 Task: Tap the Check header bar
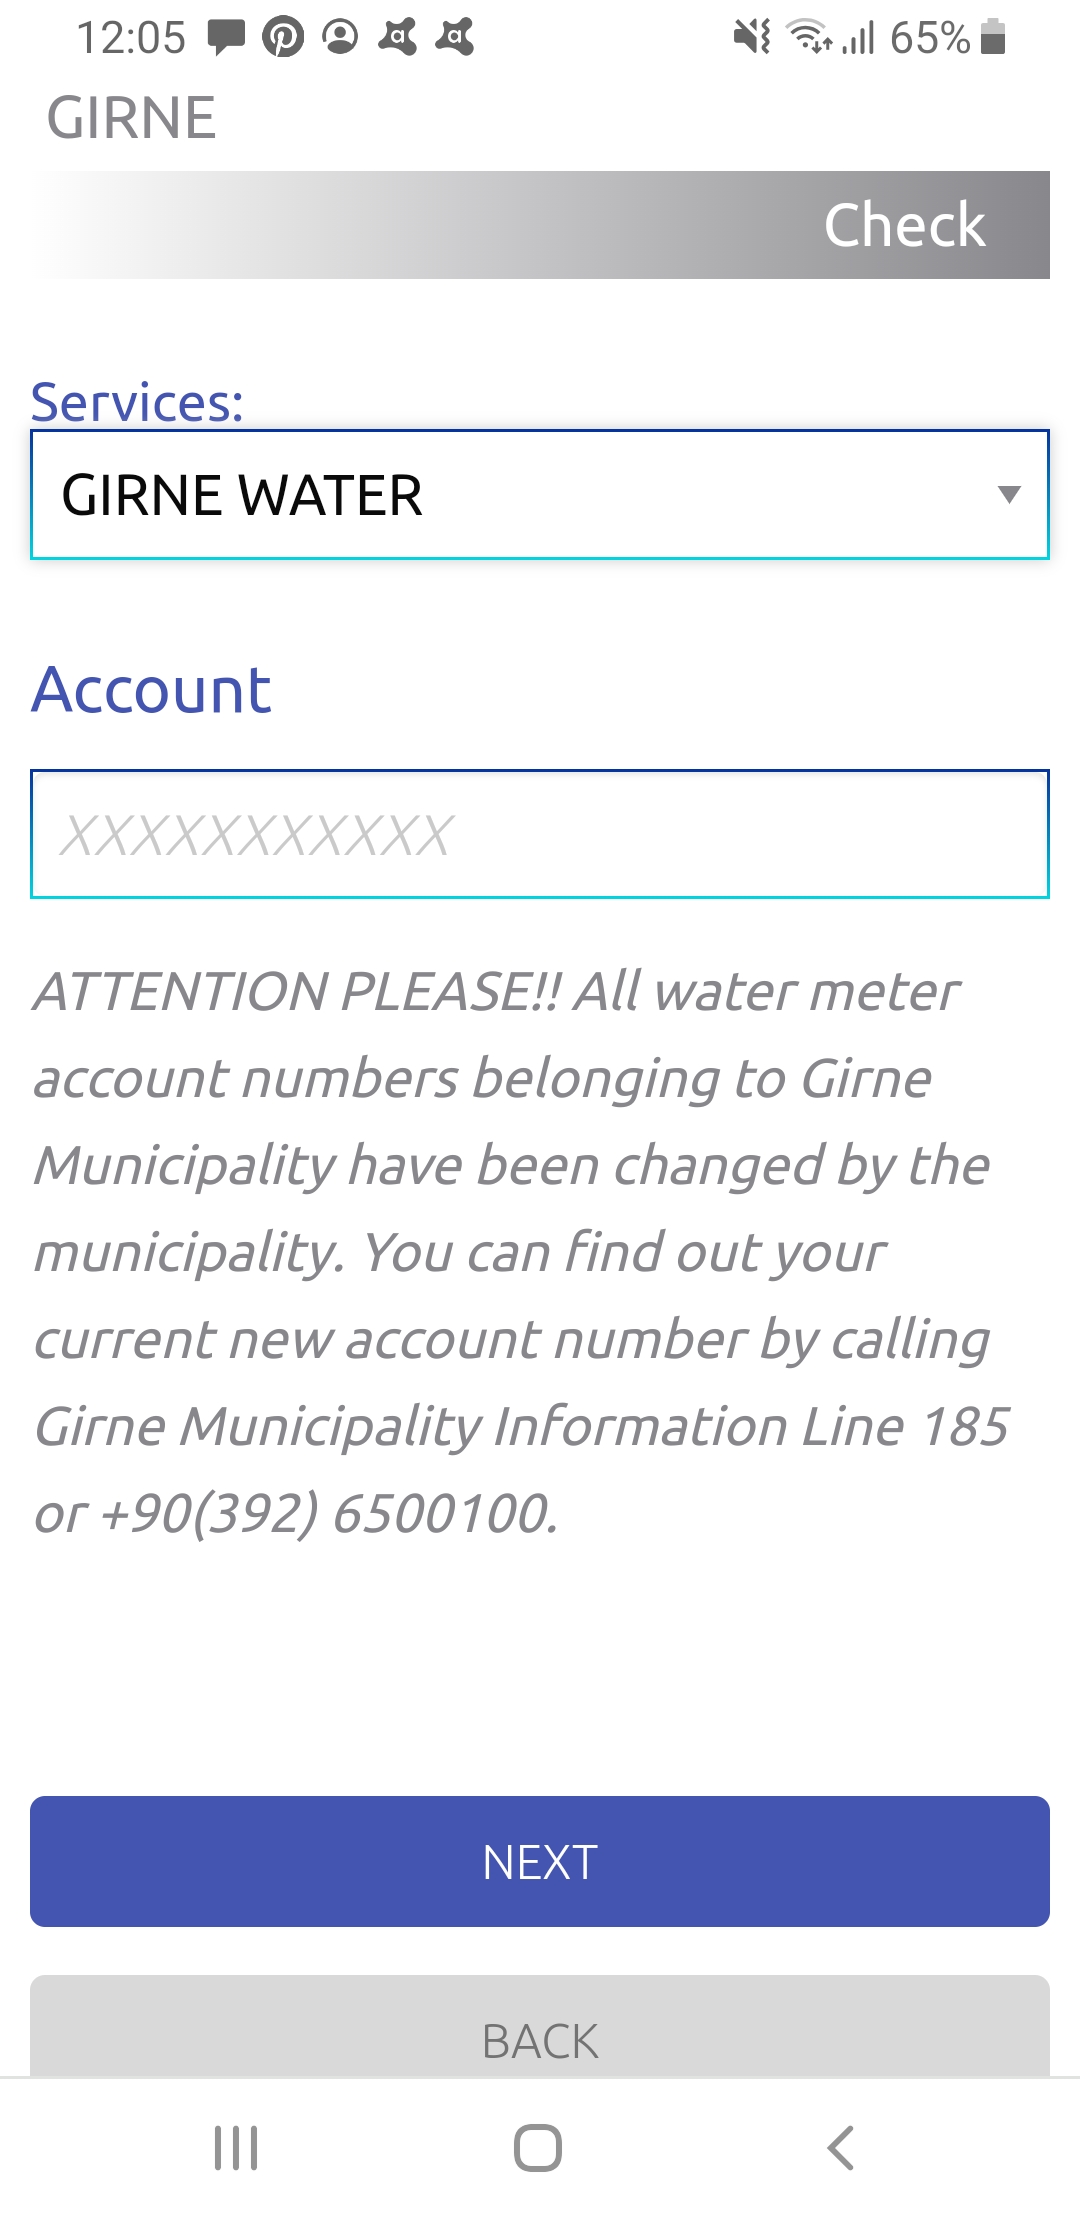tap(540, 225)
